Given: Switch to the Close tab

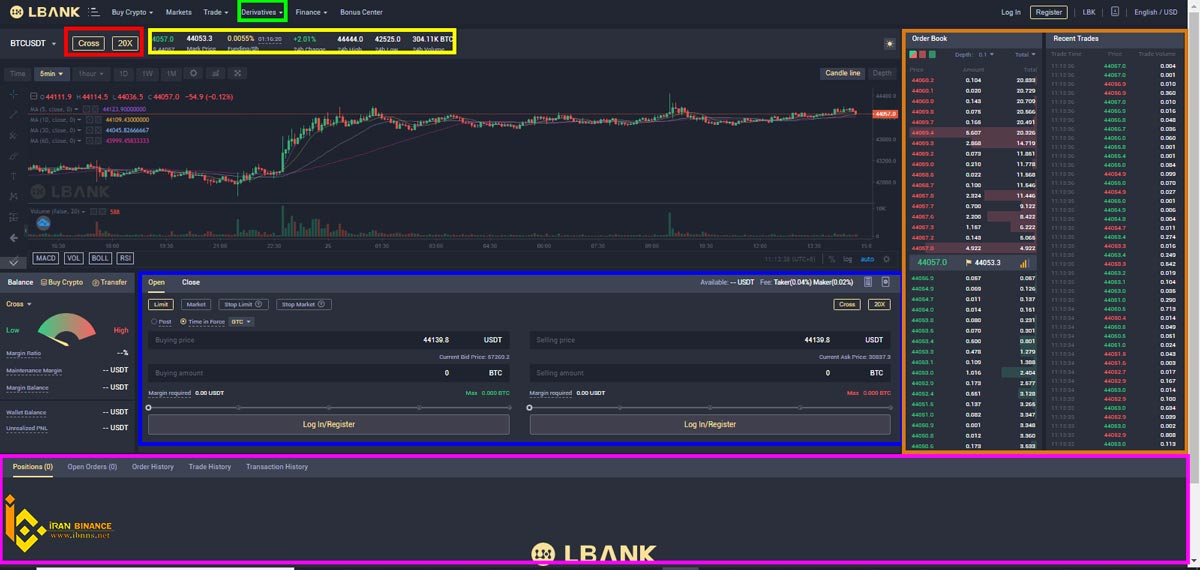Looking at the screenshot, I should click(x=190, y=282).
